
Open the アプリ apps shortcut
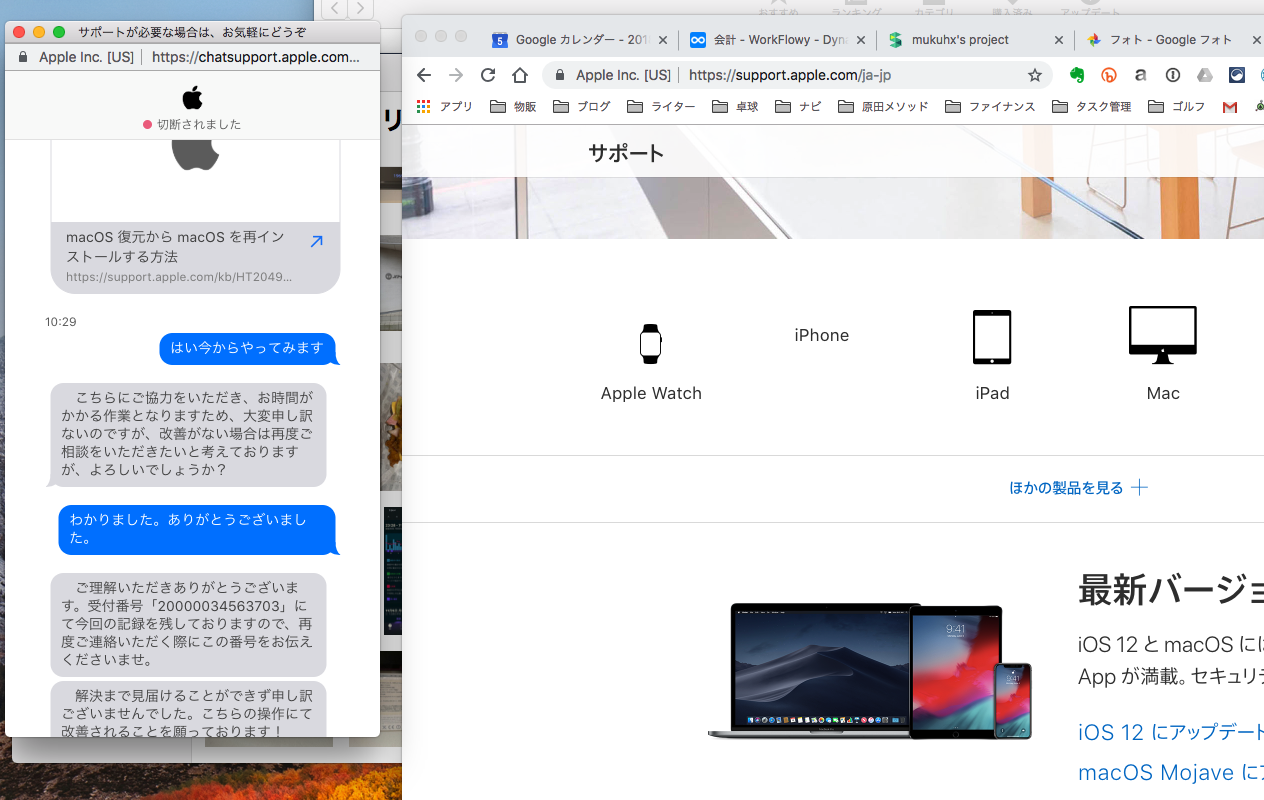445,106
